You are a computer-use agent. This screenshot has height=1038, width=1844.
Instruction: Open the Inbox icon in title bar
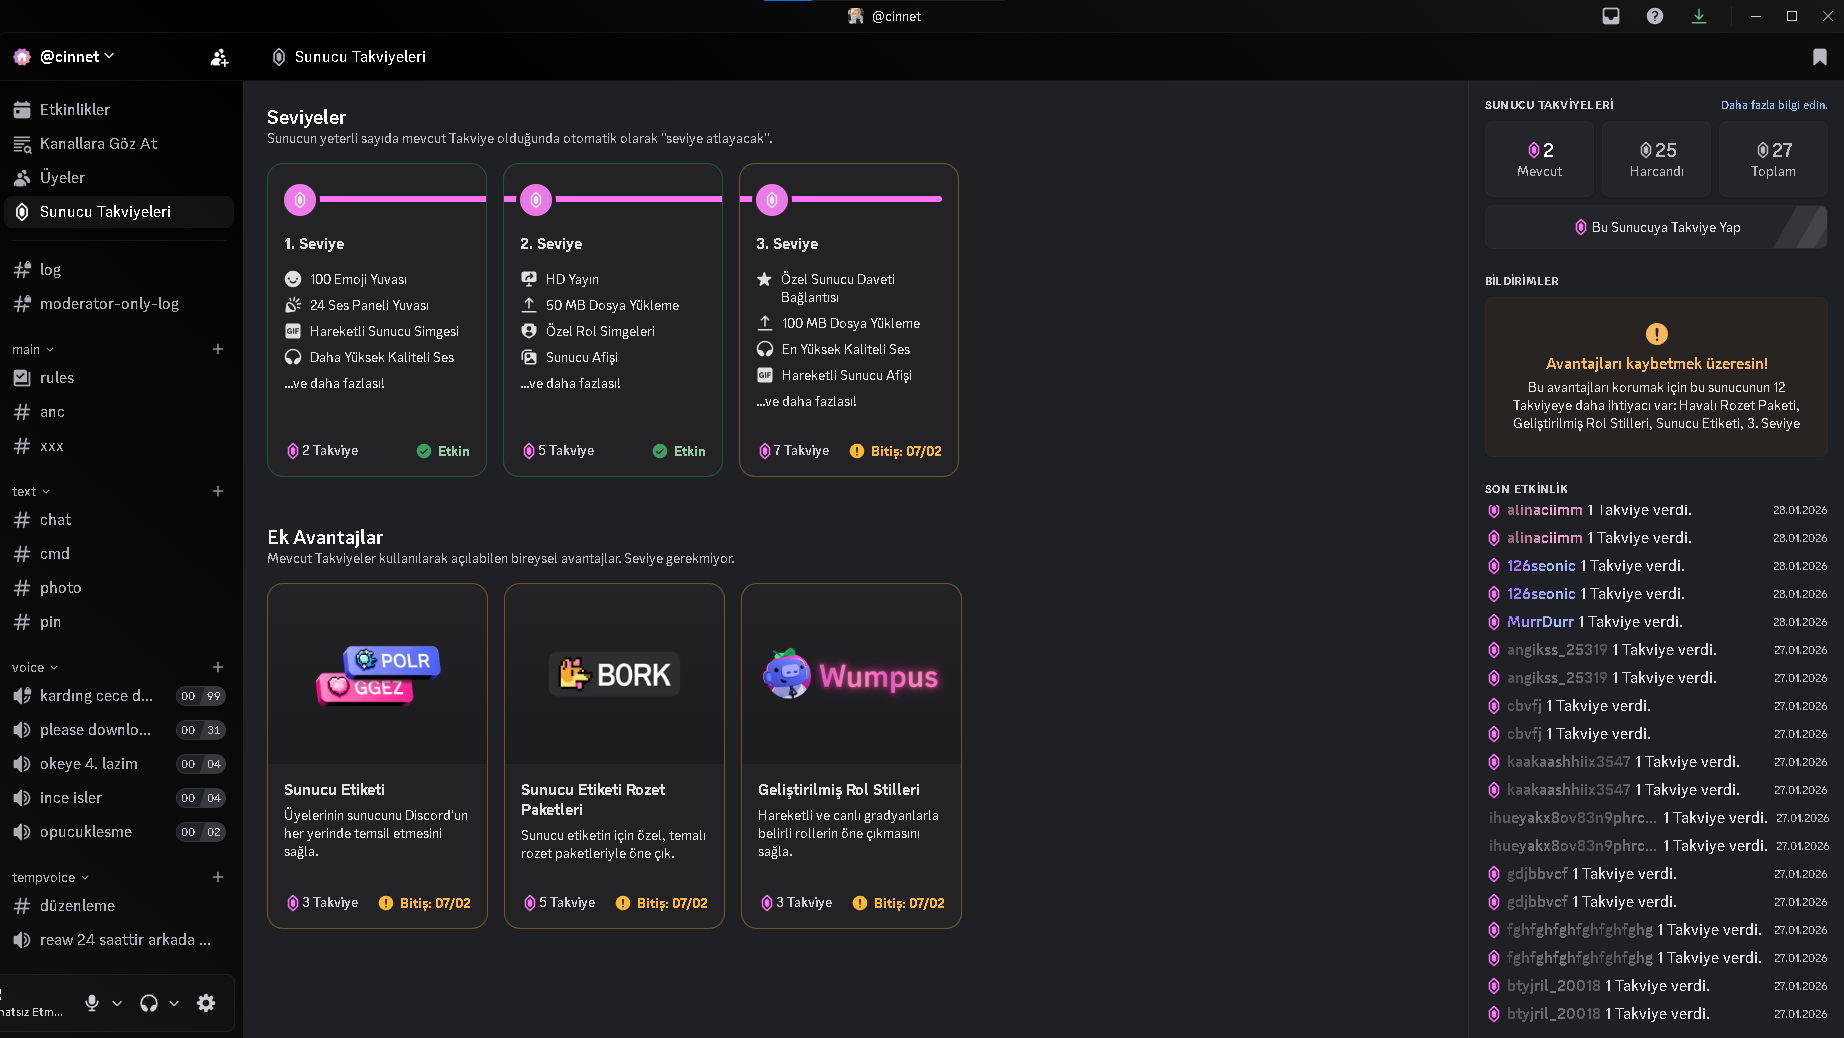(1611, 16)
